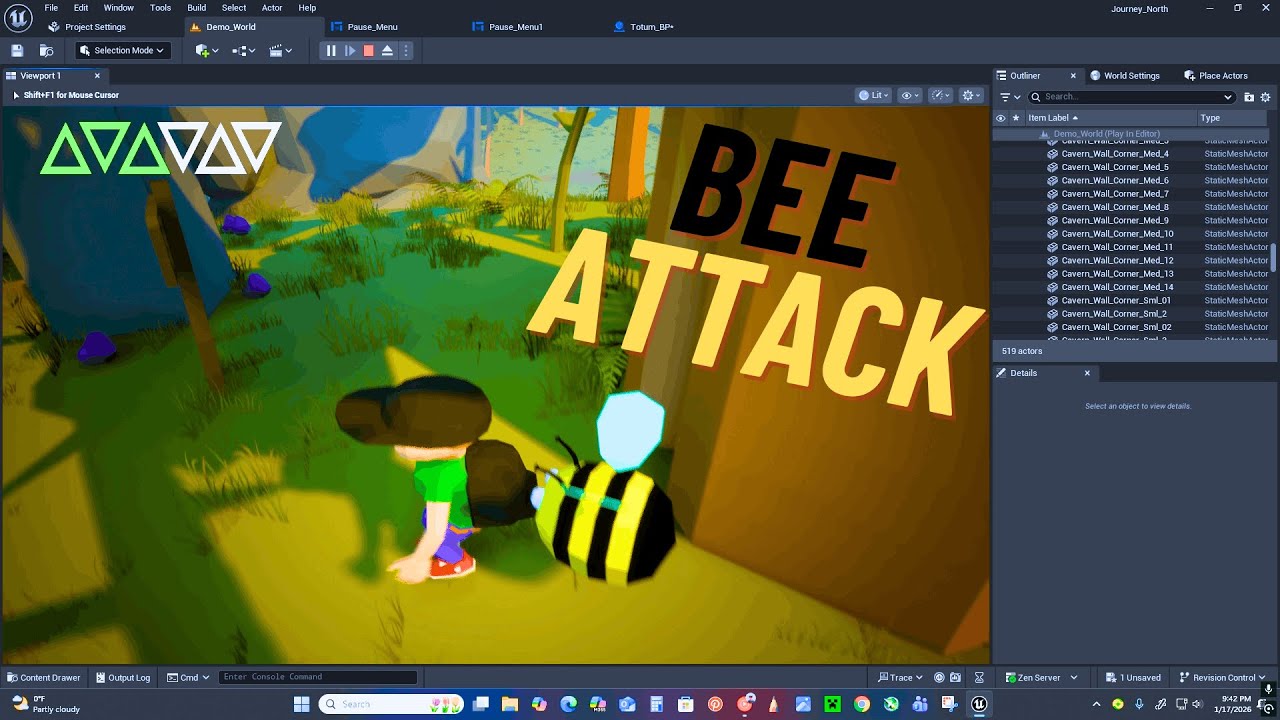Sort by Item Label column
The height and width of the screenshot is (720, 1280).
pos(1053,118)
